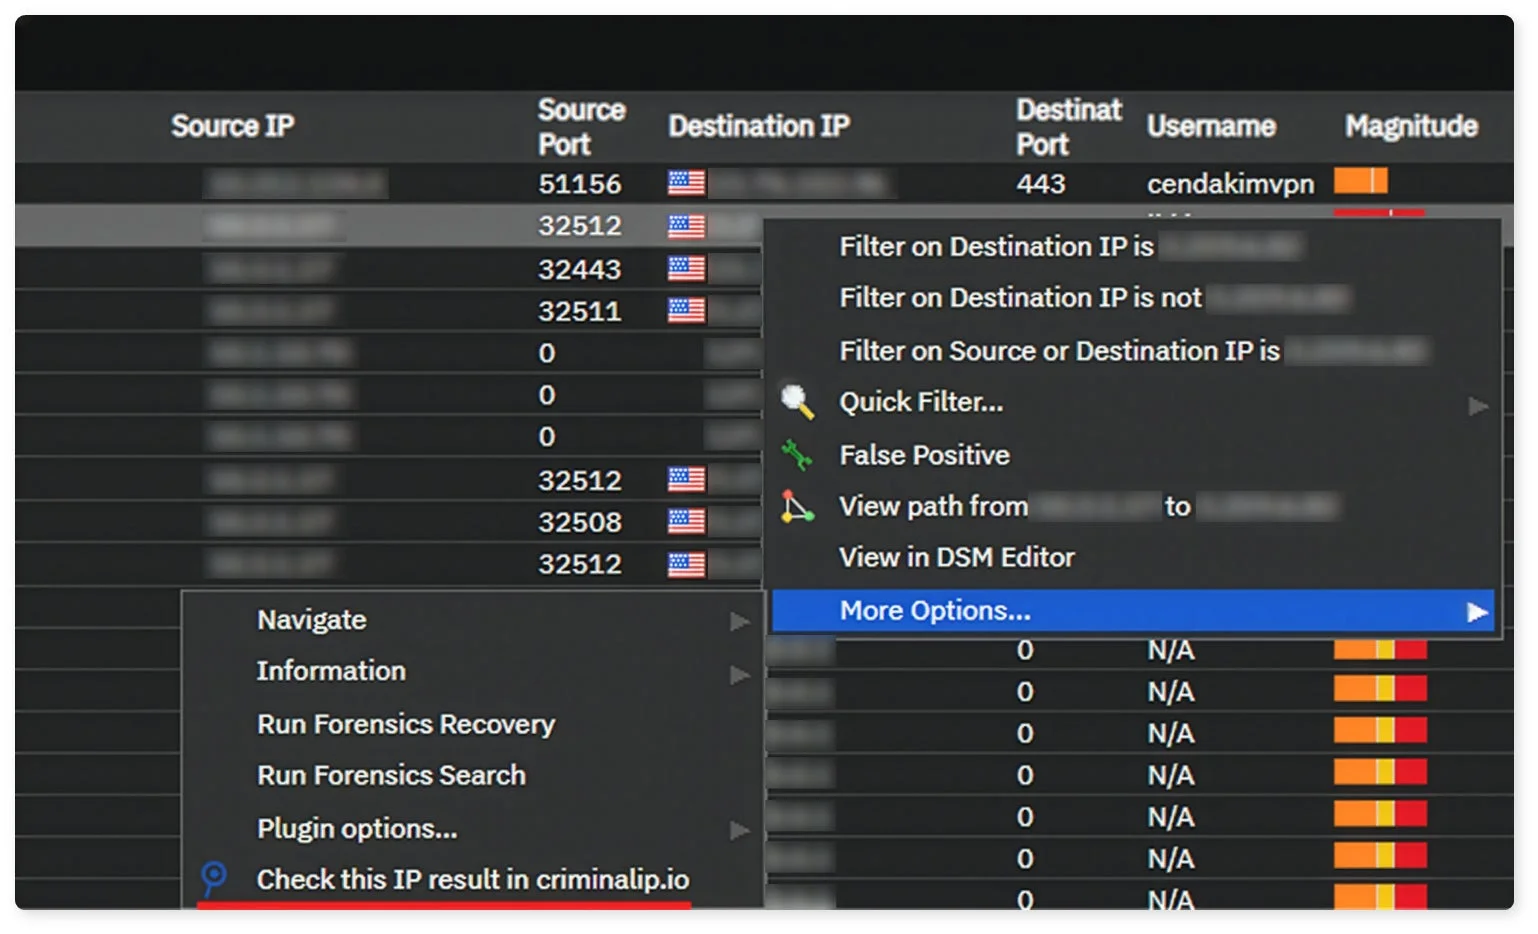Select View in DSM Editor

[x=957, y=557]
